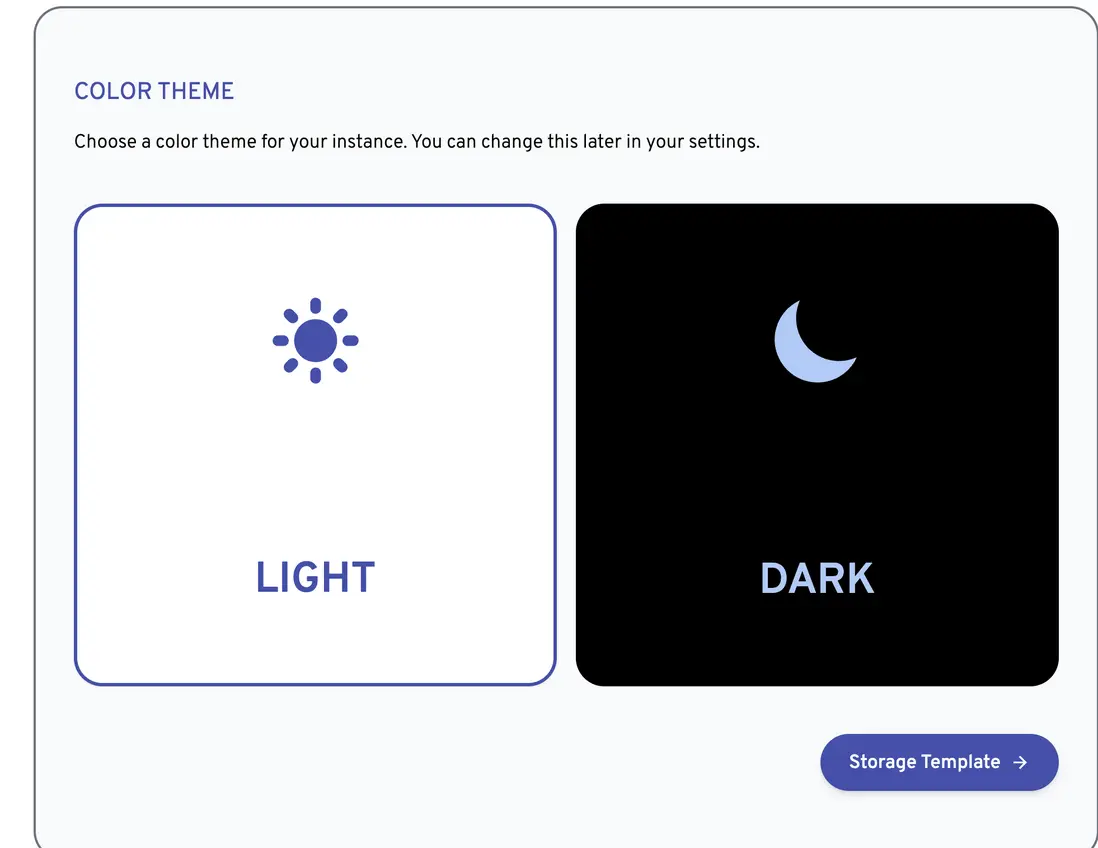Click the crescent moon icon
This screenshot has height=848, width=1098.
812,342
